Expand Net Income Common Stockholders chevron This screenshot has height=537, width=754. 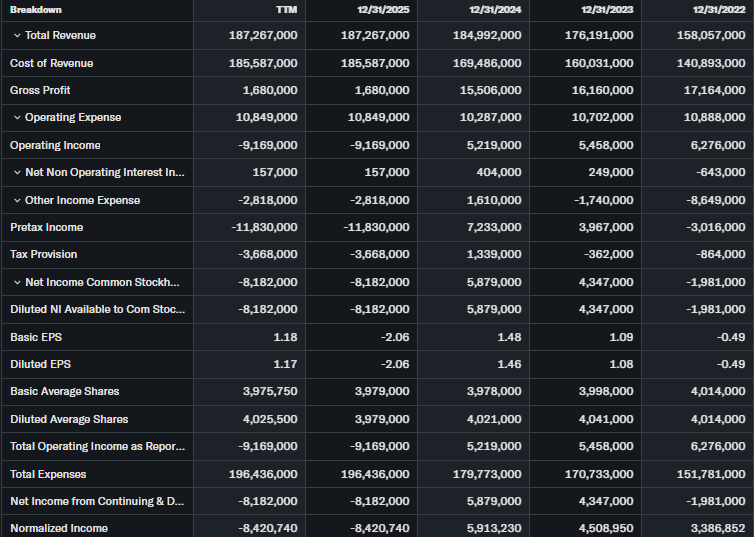click(x=17, y=282)
